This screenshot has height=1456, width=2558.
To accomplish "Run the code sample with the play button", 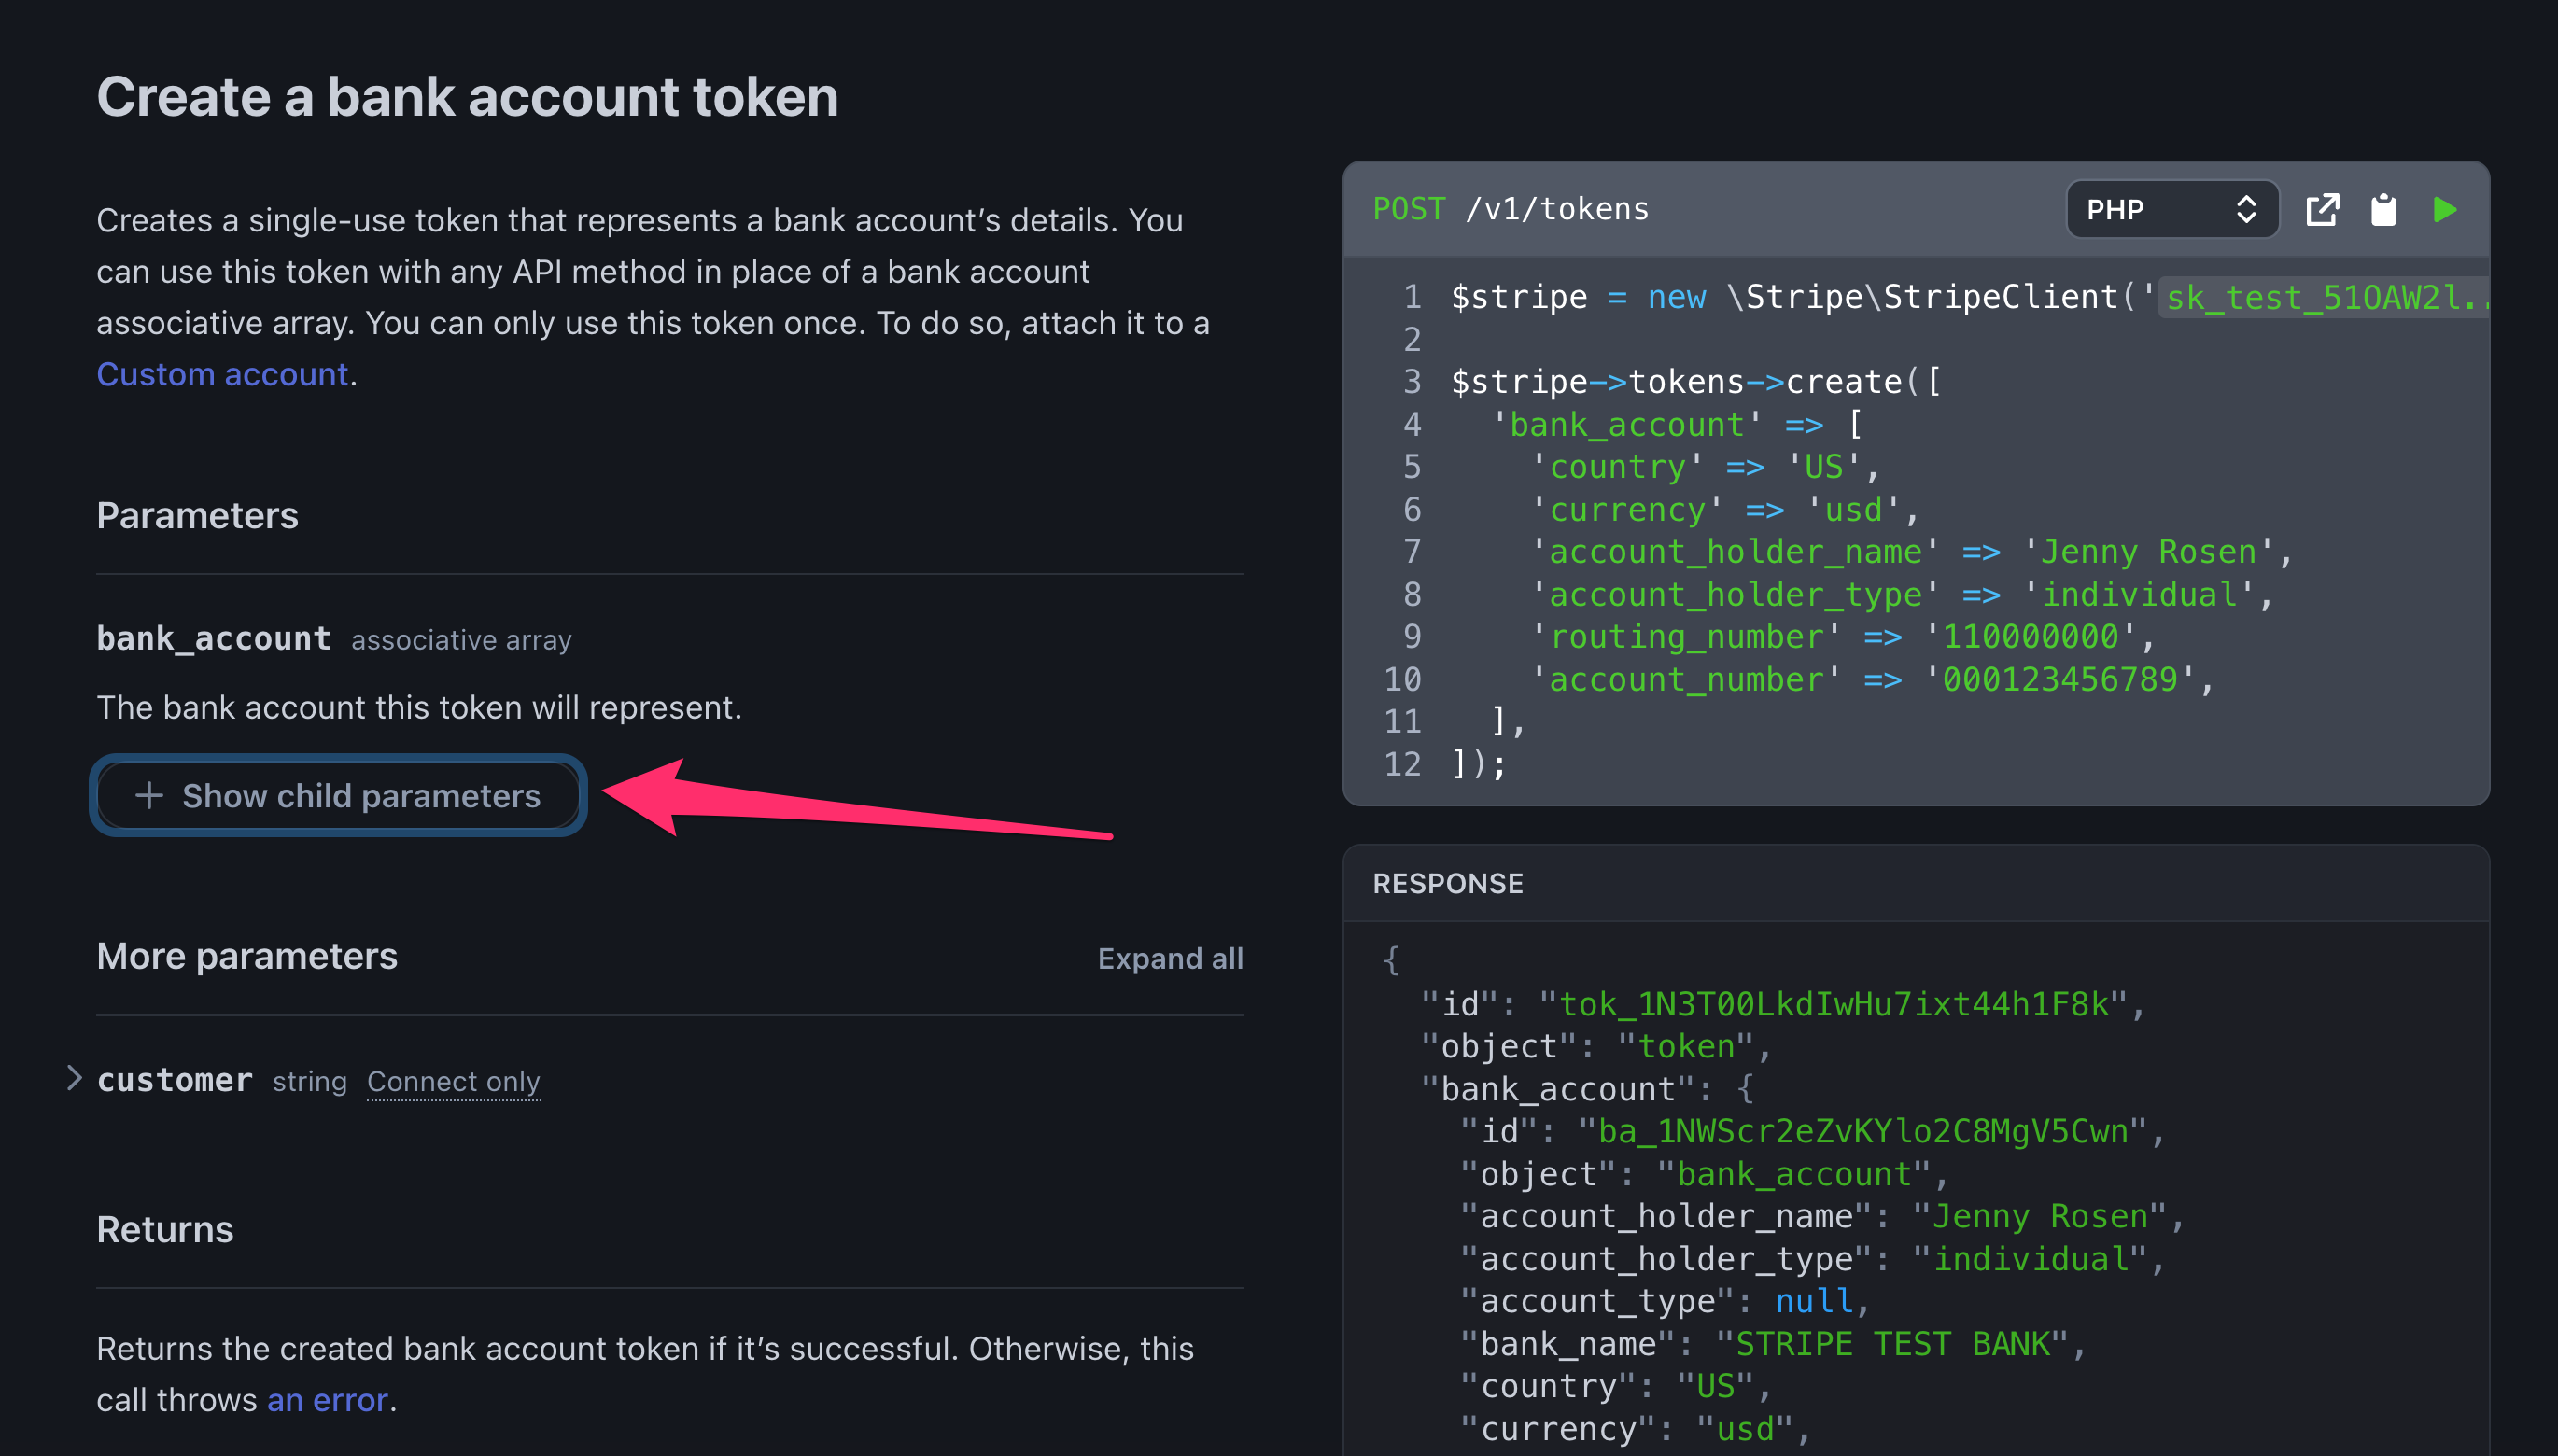I will click(x=2444, y=209).
